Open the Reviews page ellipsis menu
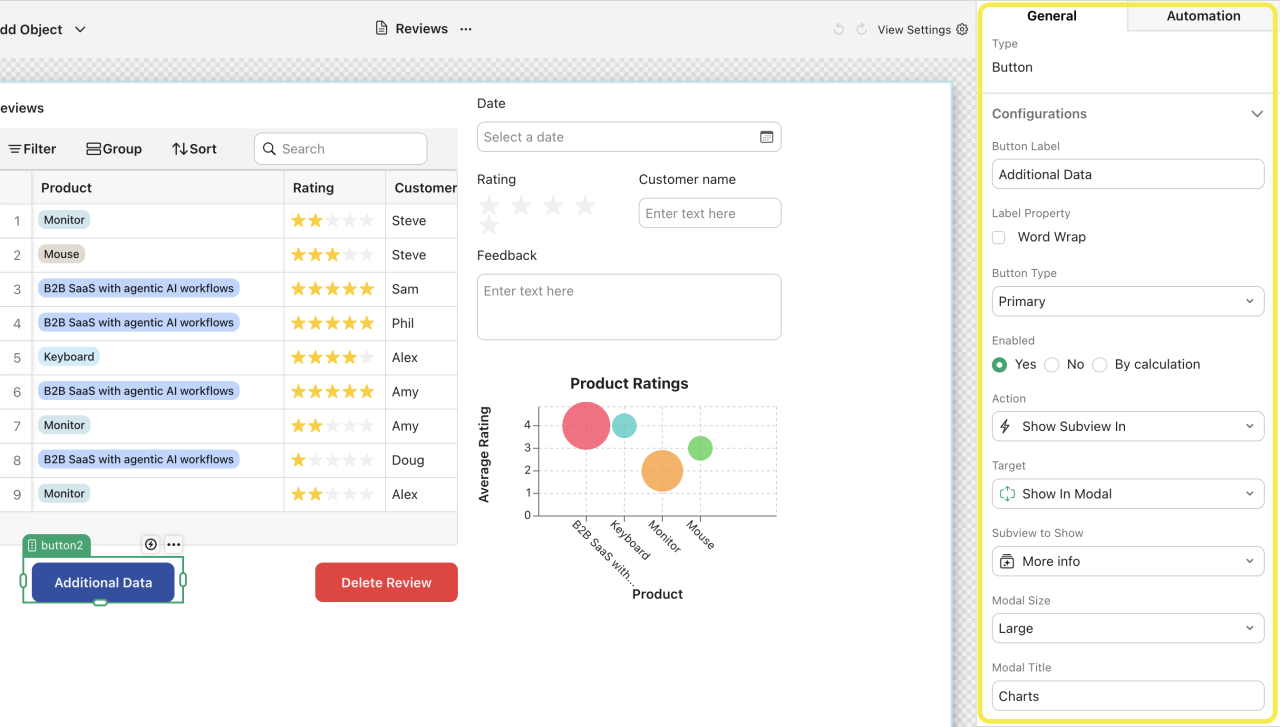The width and height of the screenshot is (1280, 727). point(466,29)
